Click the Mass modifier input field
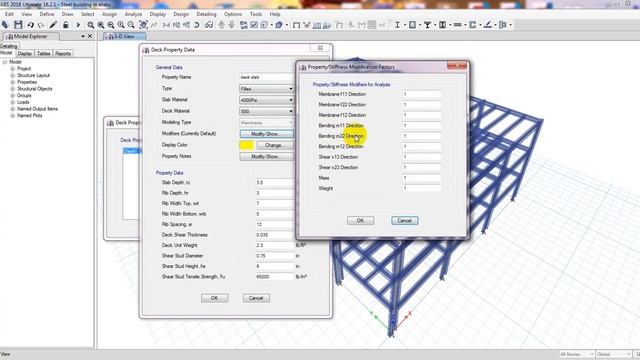 tap(422, 178)
